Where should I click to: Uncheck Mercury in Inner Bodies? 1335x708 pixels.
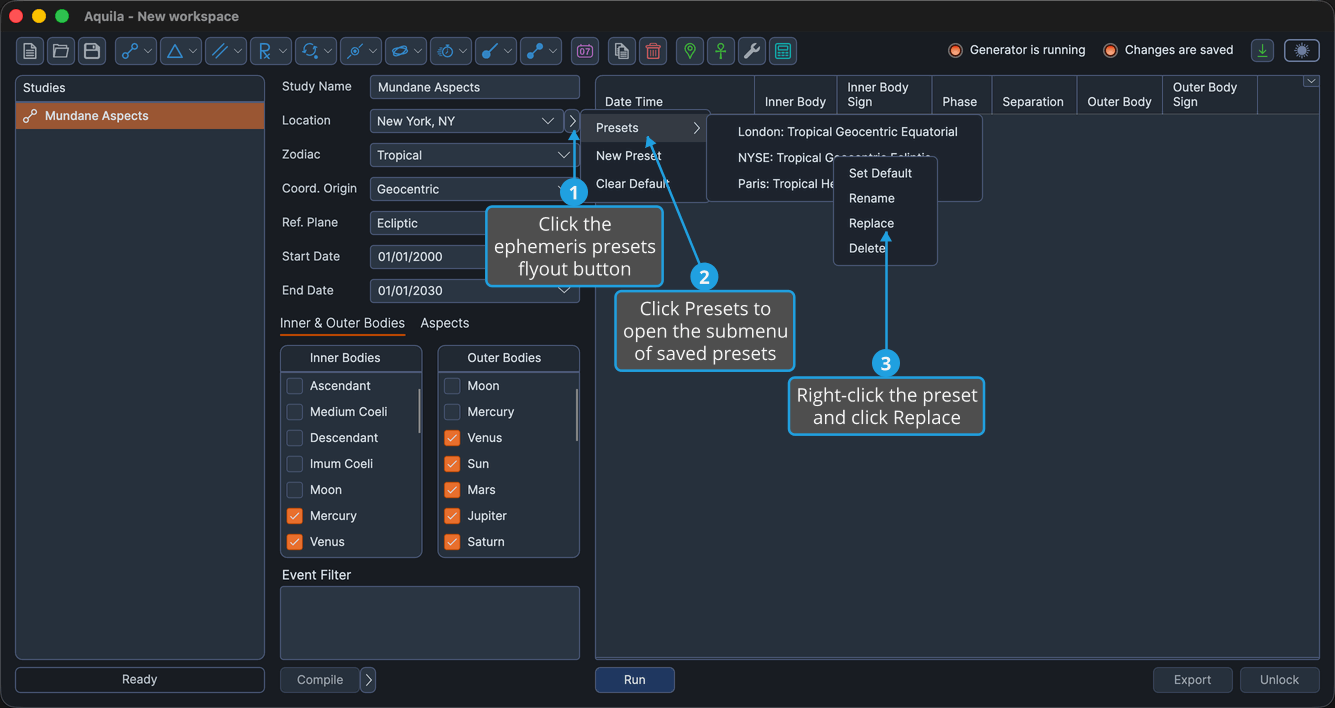[295, 516]
